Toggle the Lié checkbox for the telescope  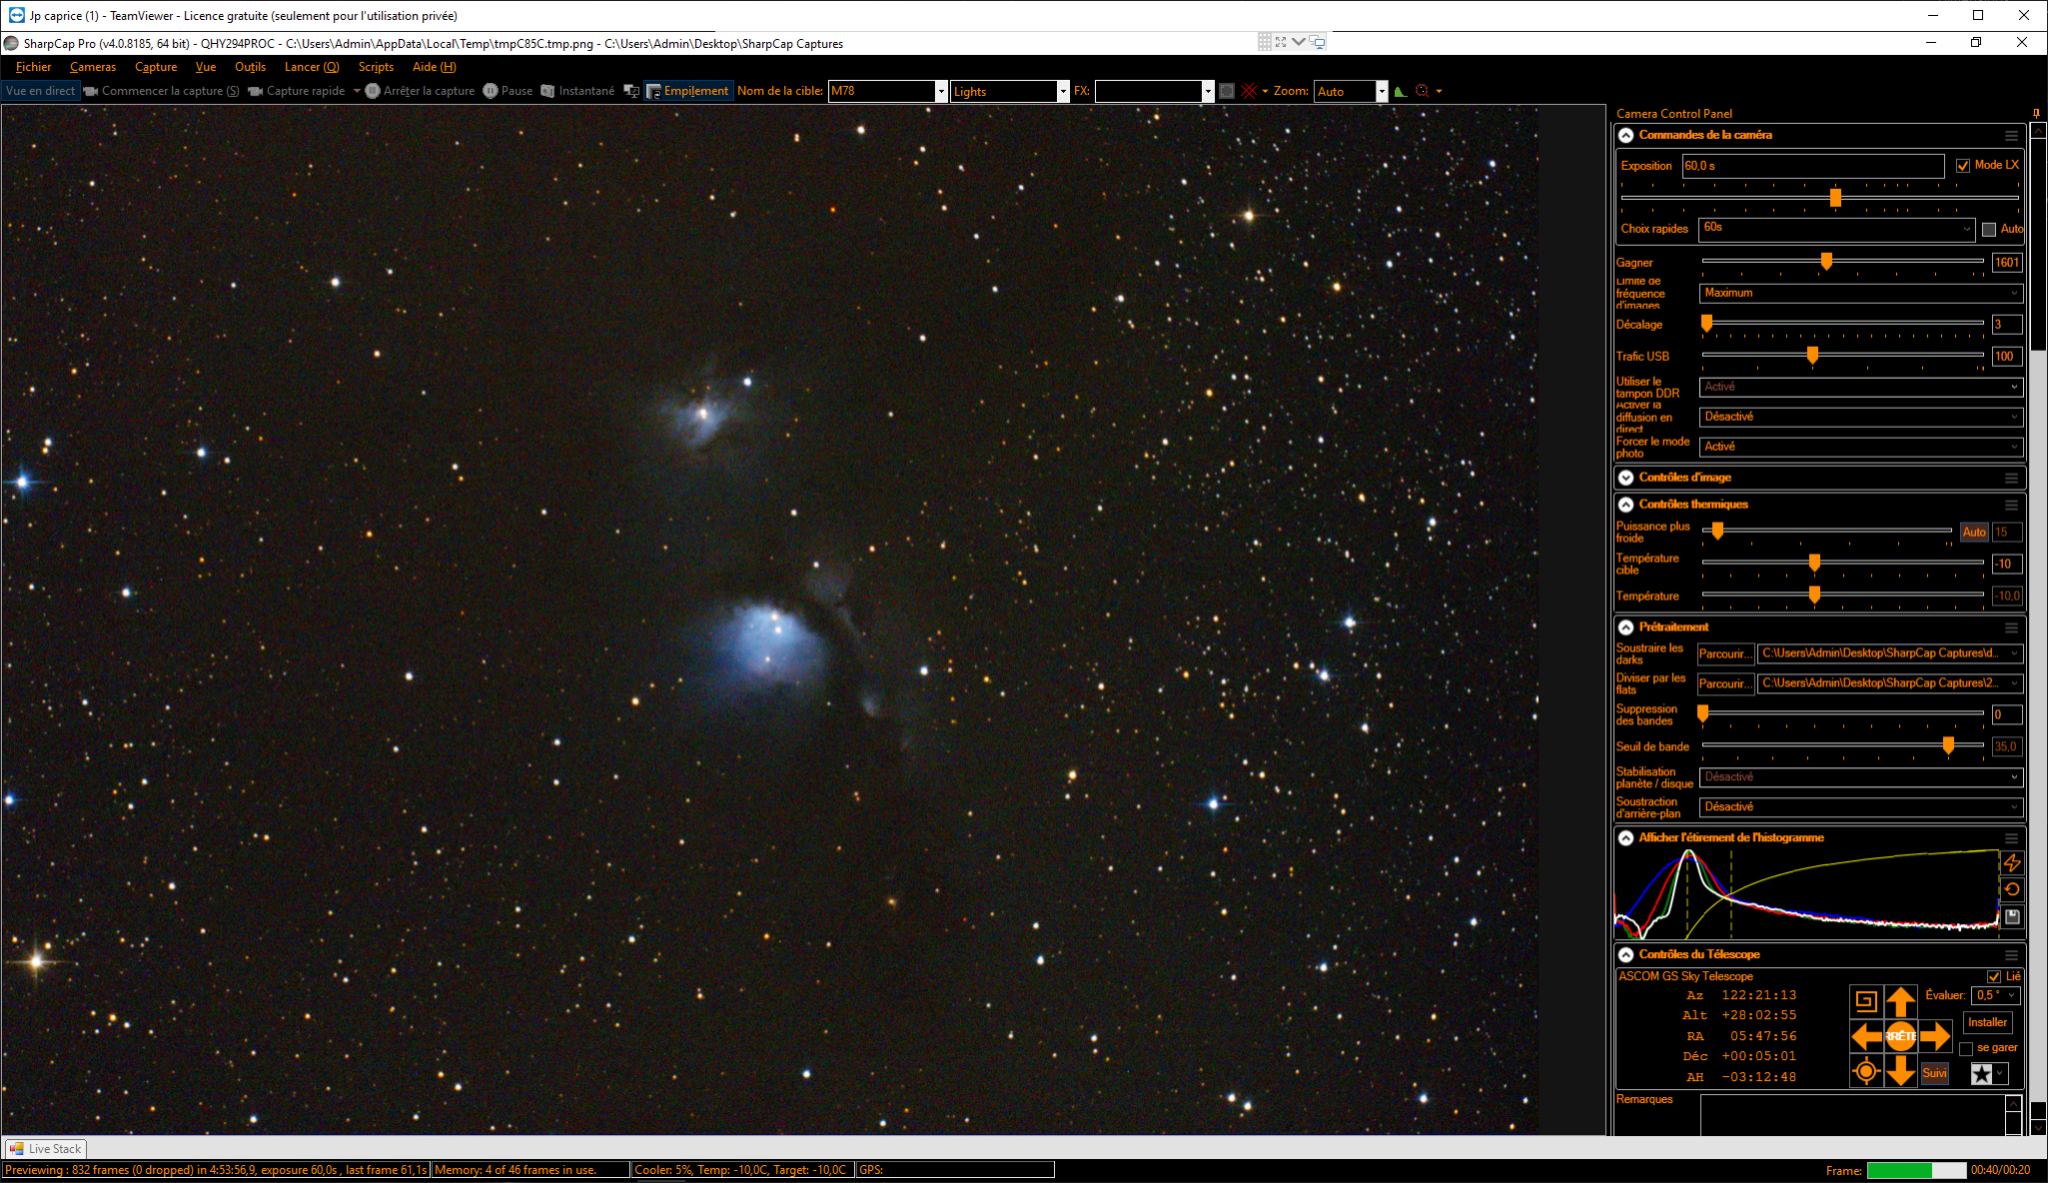pos(1994,976)
